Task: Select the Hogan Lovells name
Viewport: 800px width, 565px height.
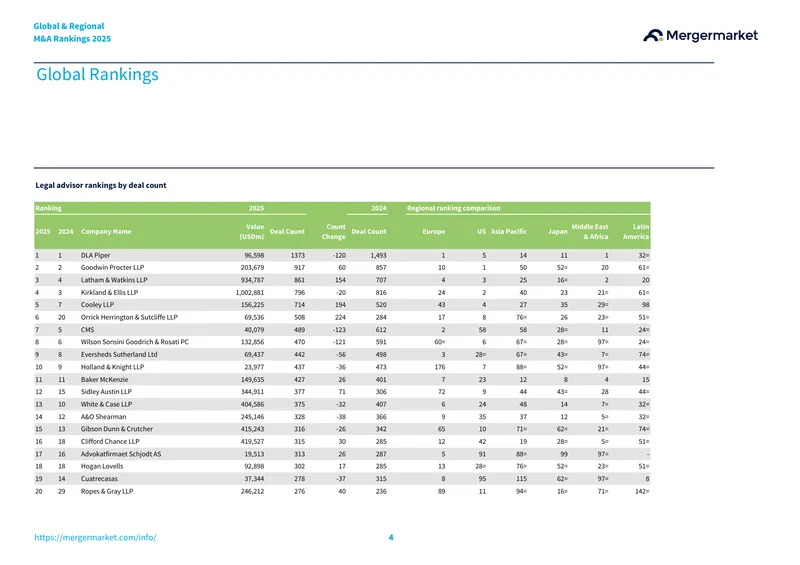Action: 102,466
